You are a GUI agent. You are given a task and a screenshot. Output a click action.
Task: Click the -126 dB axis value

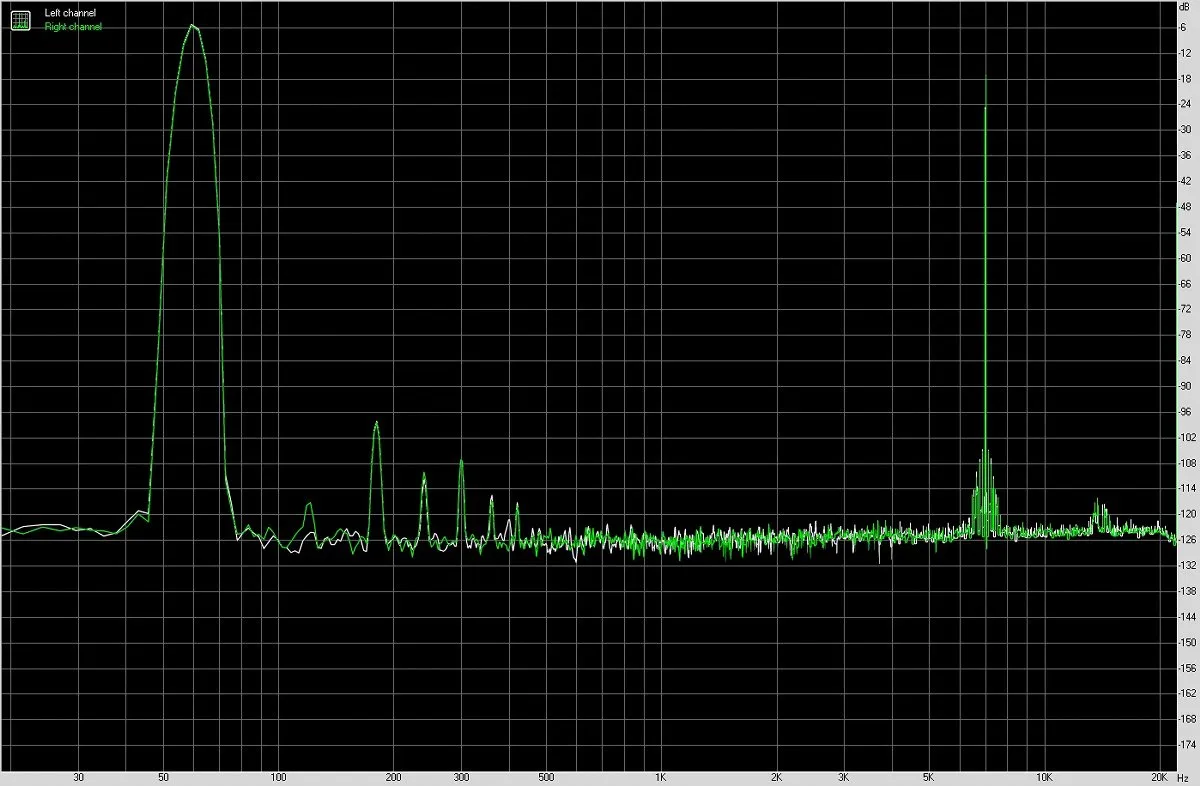1188,540
